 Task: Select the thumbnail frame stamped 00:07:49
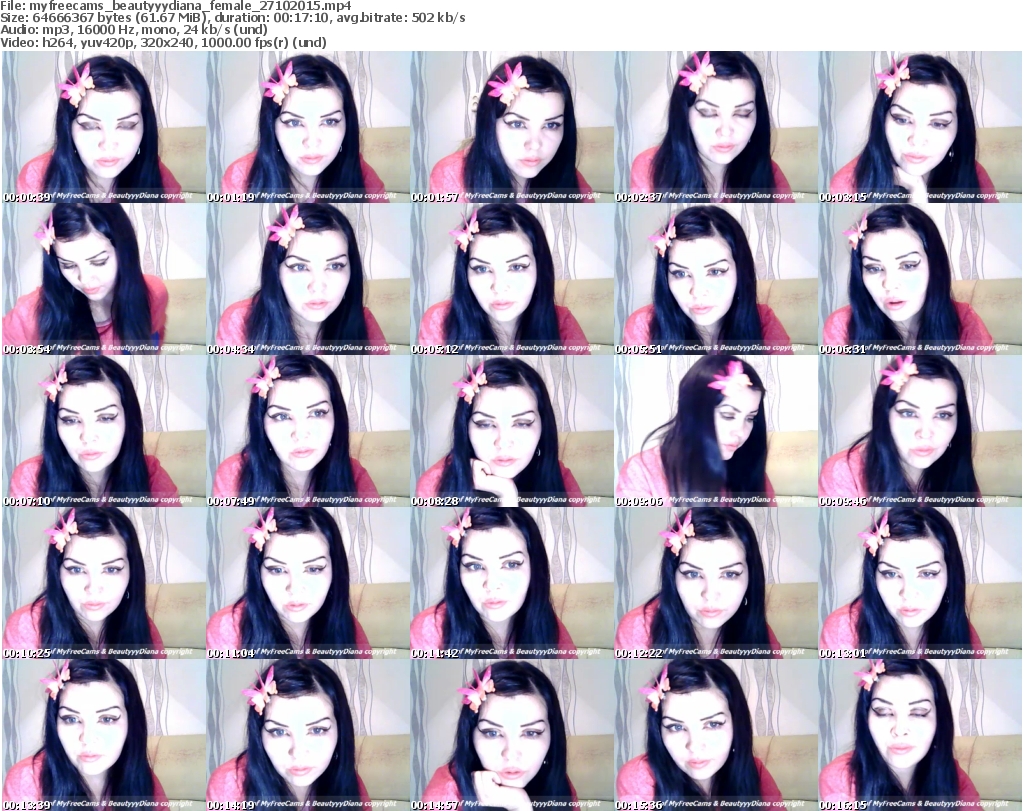point(308,431)
